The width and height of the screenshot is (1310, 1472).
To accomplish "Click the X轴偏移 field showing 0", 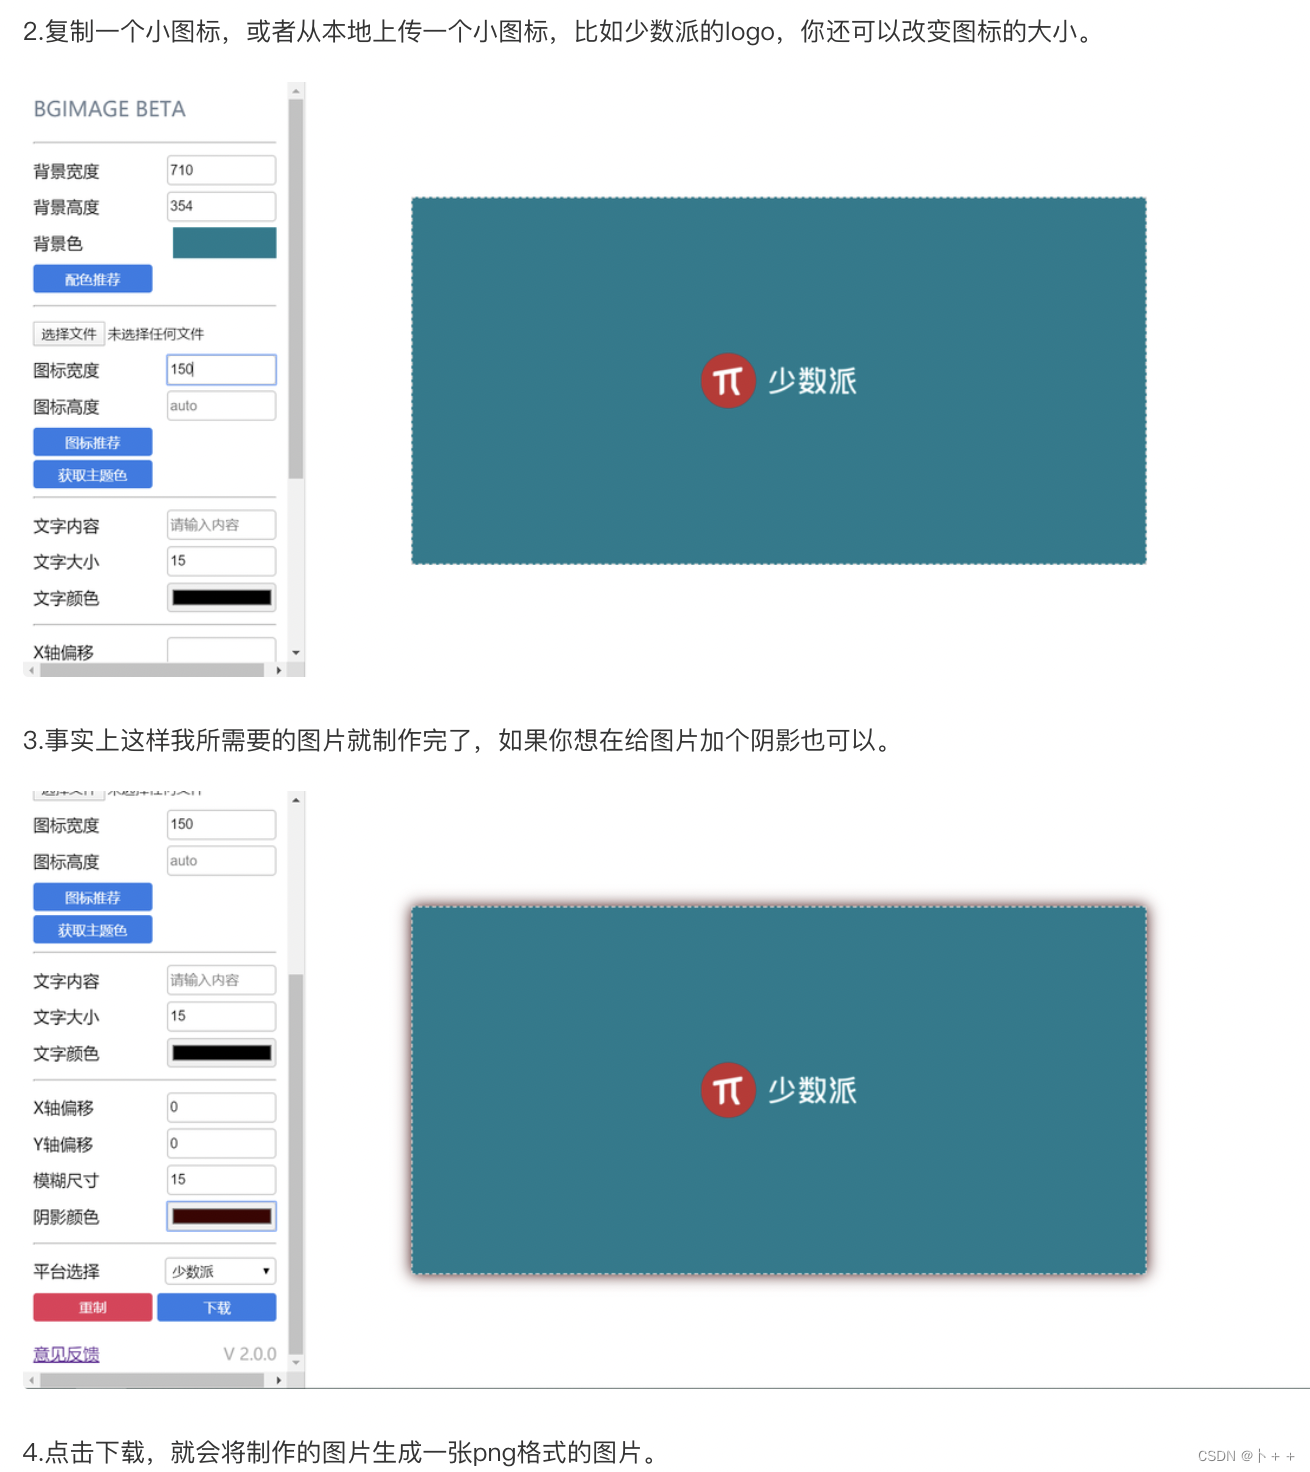I will point(221,1107).
